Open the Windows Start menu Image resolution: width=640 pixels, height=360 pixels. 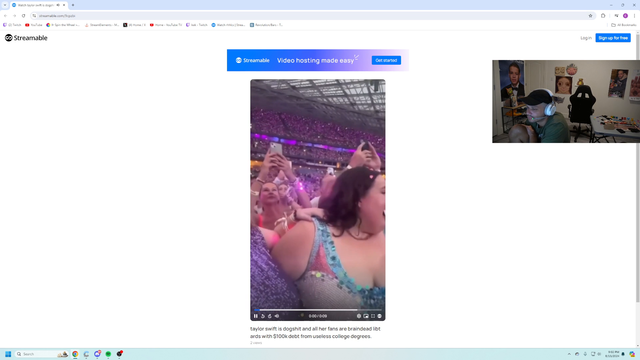pos(8,354)
